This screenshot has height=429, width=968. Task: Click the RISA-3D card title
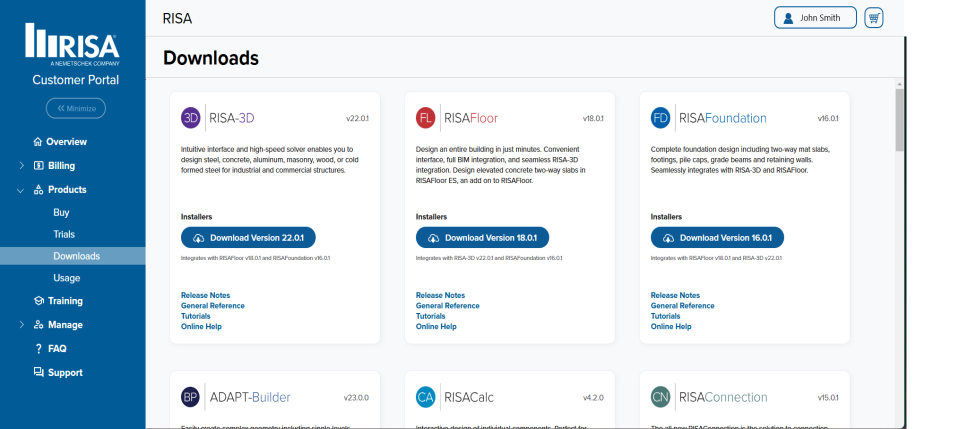[x=232, y=118]
